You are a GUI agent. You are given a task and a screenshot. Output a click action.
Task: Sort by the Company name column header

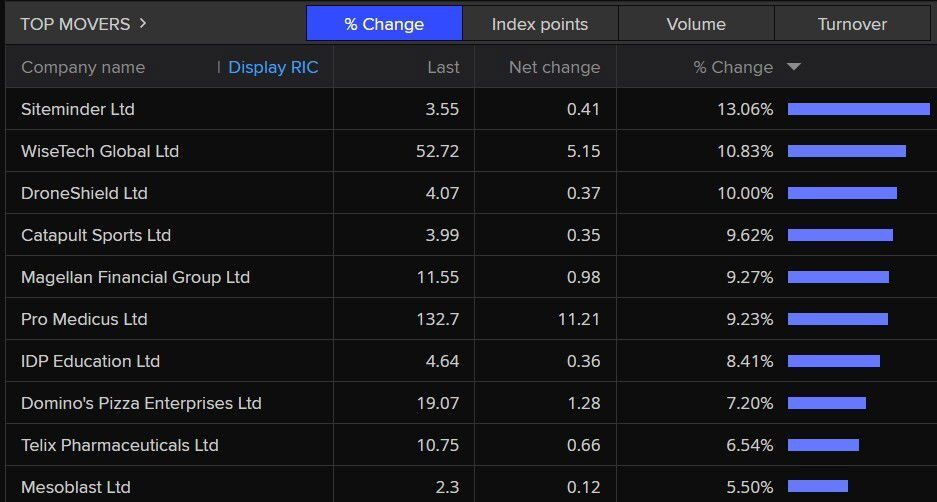tap(83, 67)
